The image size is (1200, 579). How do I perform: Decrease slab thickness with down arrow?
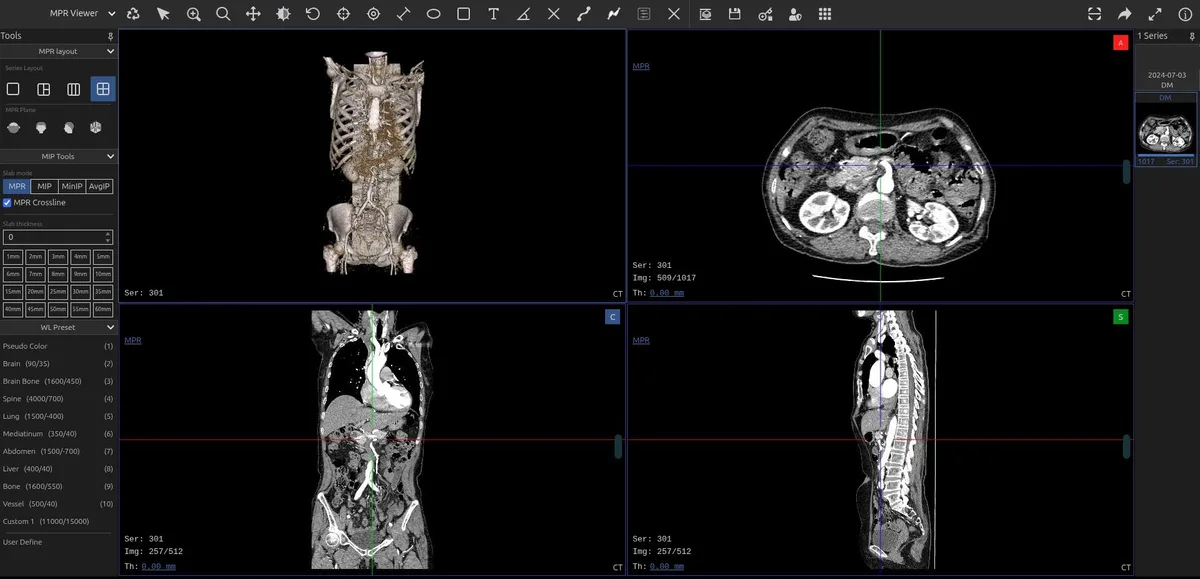pyautogui.click(x=108, y=241)
